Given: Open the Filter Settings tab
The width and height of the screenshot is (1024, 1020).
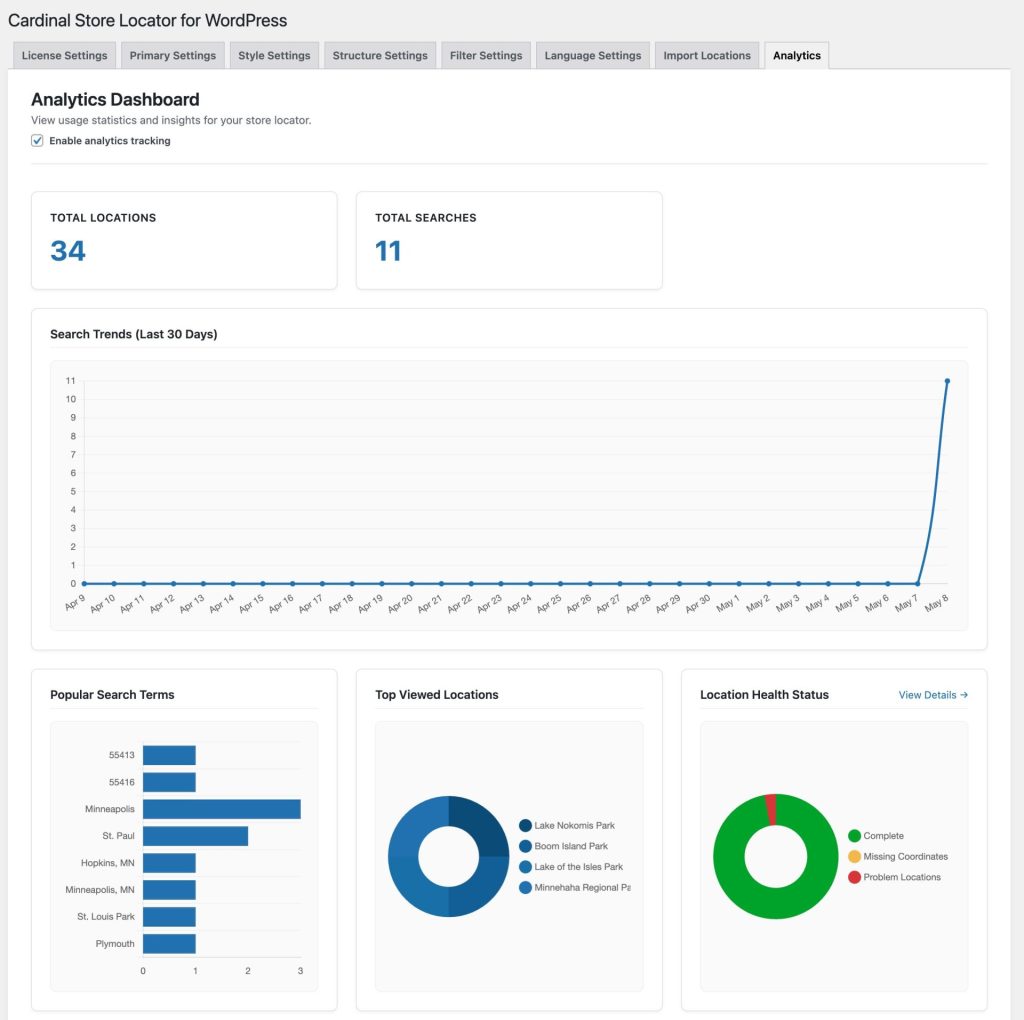Looking at the screenshot, I should (x=486, y=56).
